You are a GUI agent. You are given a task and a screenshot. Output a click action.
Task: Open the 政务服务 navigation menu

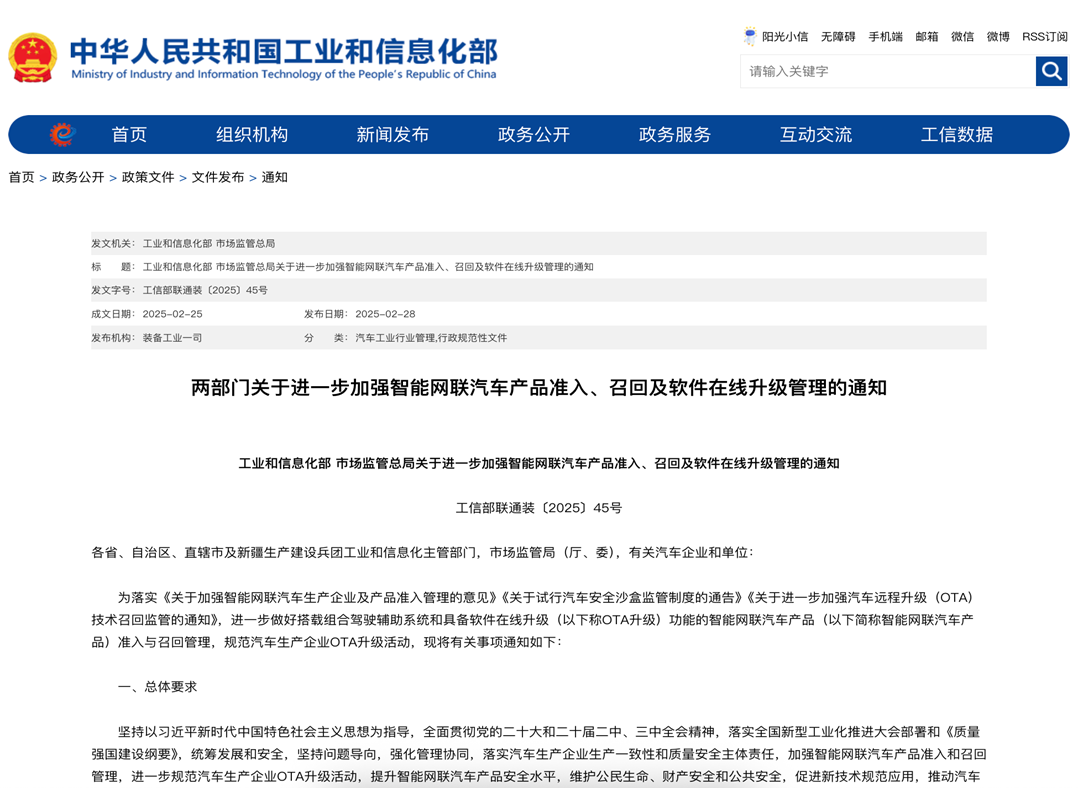[675, 134]
